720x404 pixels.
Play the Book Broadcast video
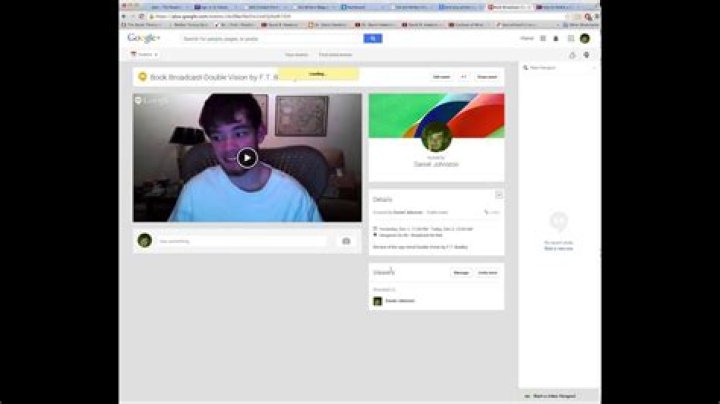(x=247, y=157)
